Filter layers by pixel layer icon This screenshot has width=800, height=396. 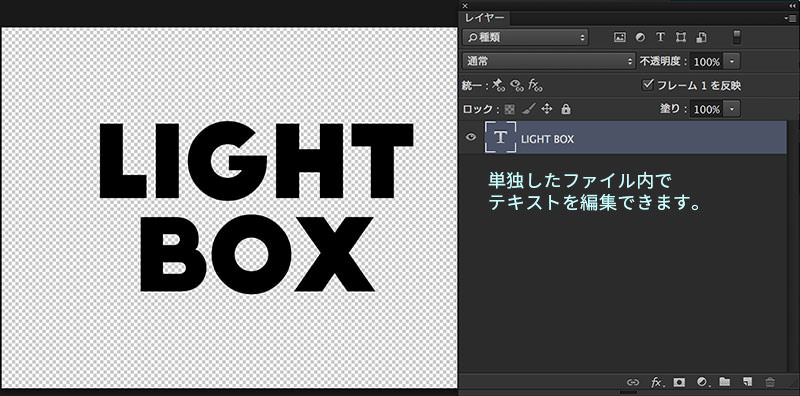coord(620,37)
